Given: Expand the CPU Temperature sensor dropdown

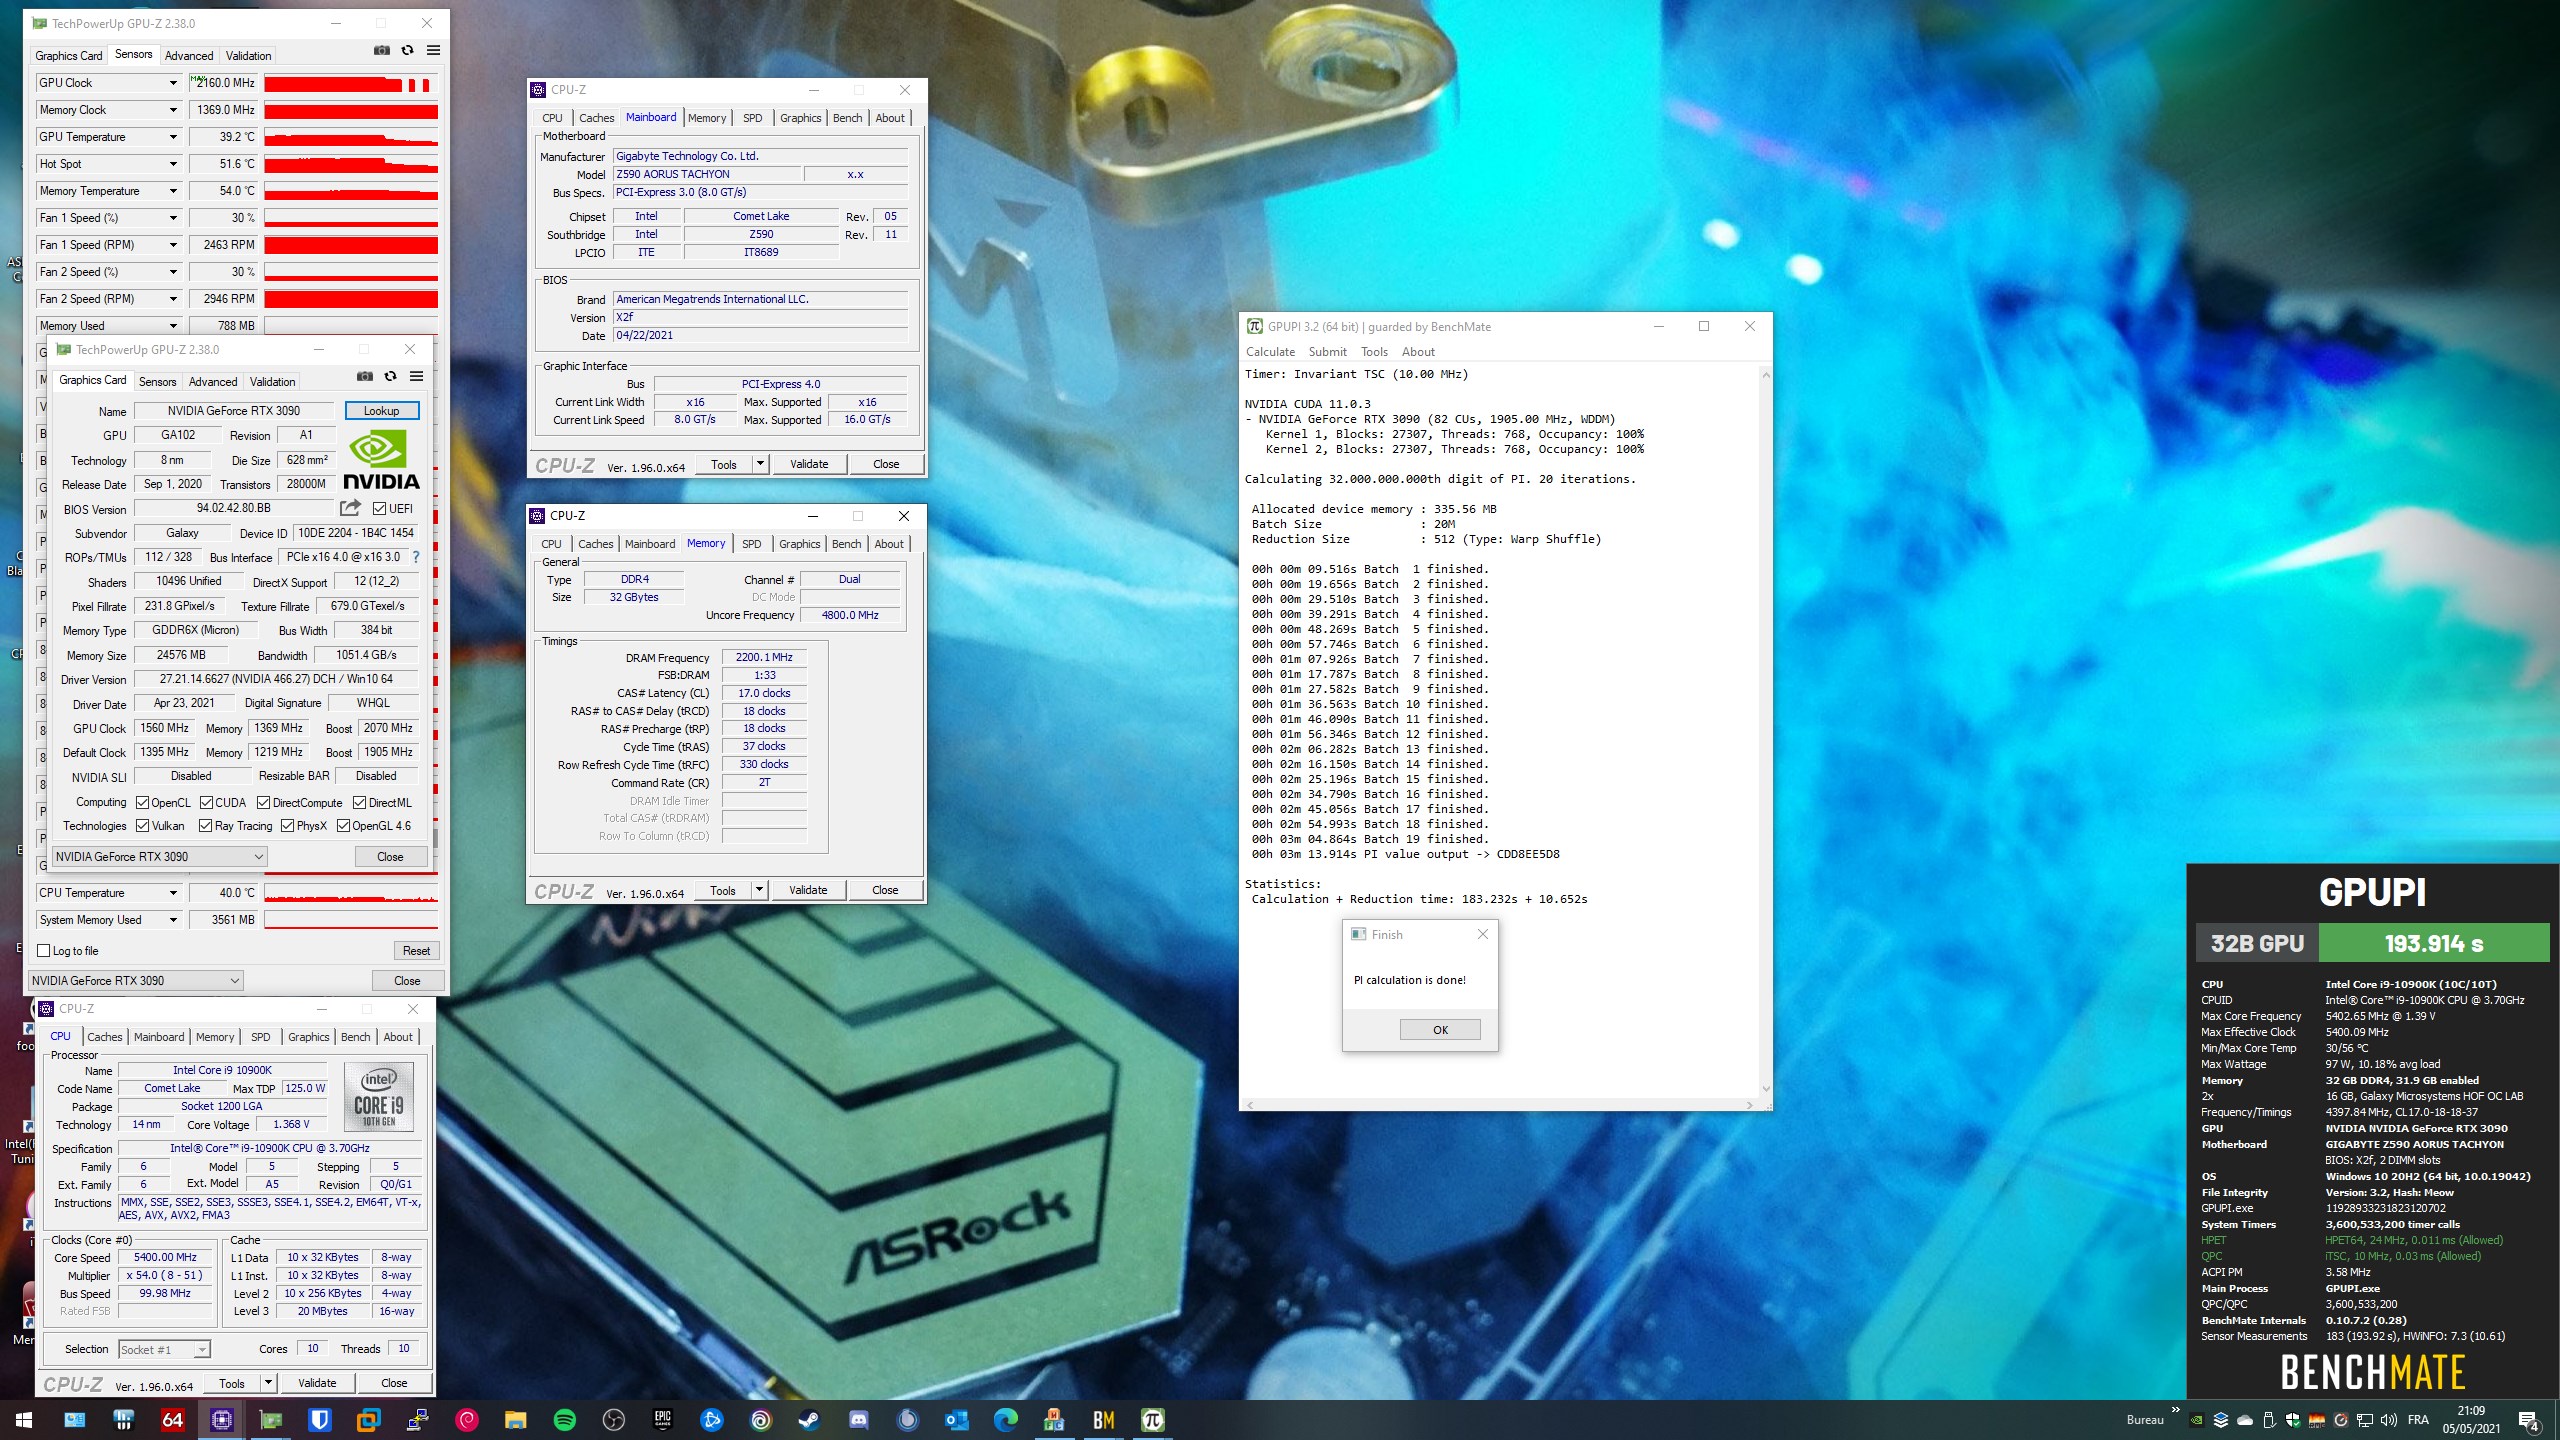Looking at the screenshot, I should coord(173,893).
